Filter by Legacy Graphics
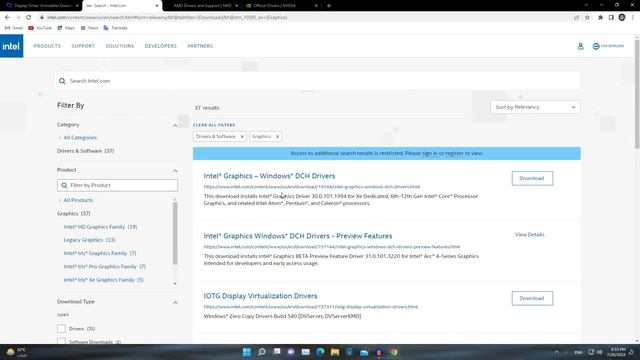Viewport: 640px width, 360px height. (89, 240)
